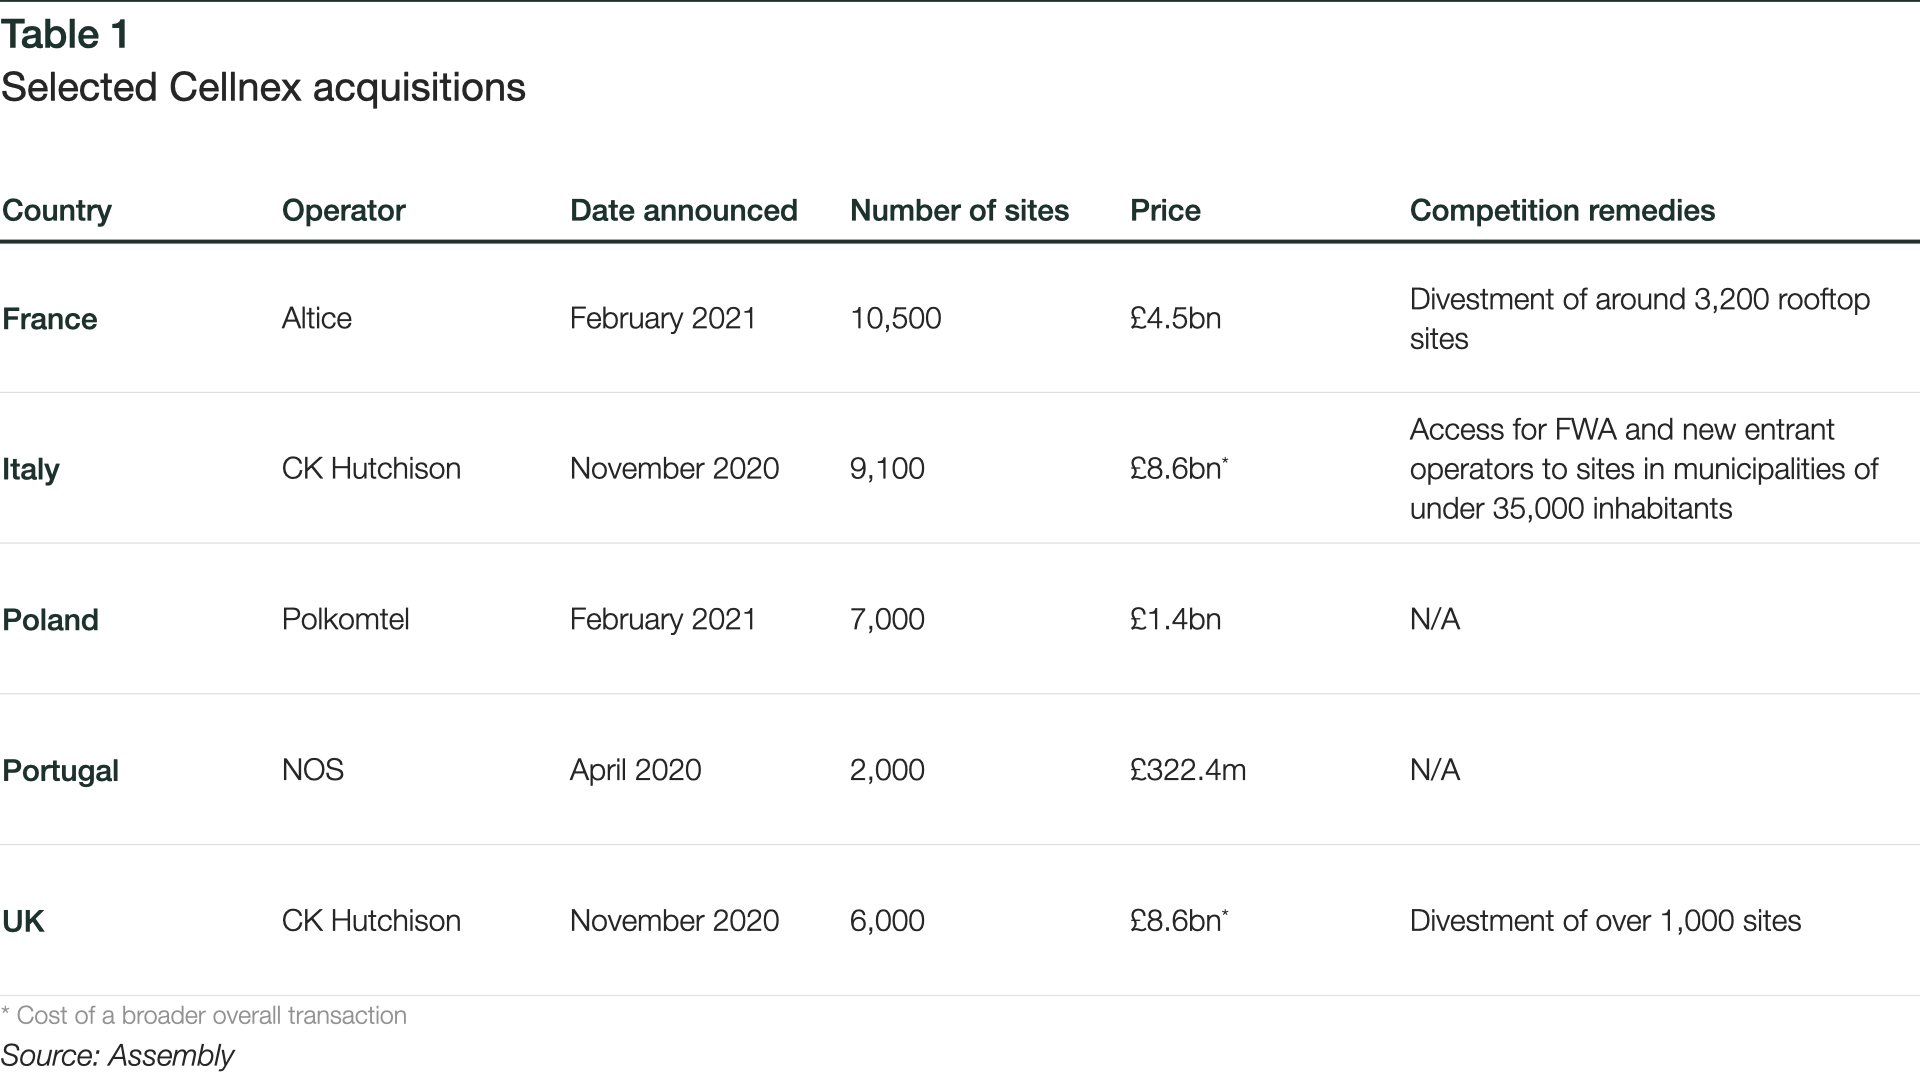This screenshot has height=1080, width=1920.
Task: Click the Altice operator cell
Action: [317, 318]
